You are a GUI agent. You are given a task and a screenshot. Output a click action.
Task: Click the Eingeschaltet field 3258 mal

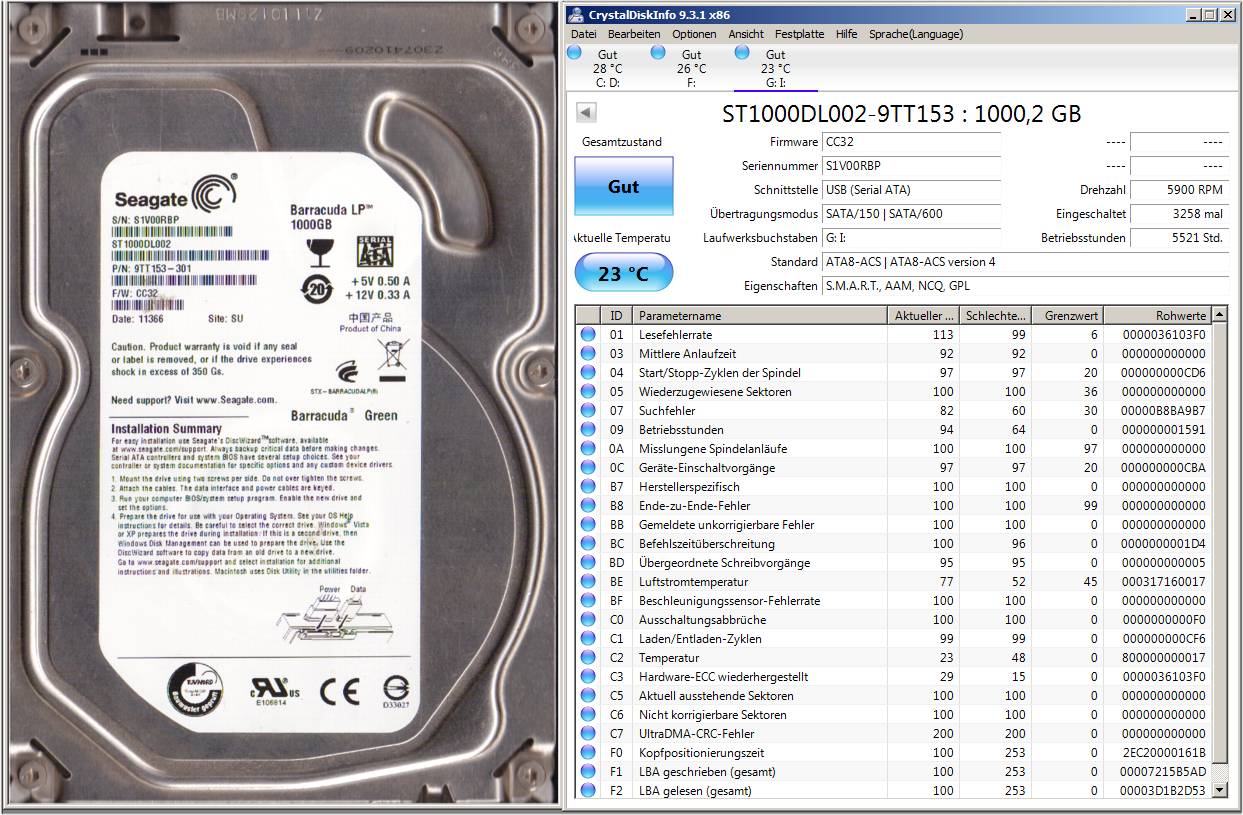[x=1179, y=214]
